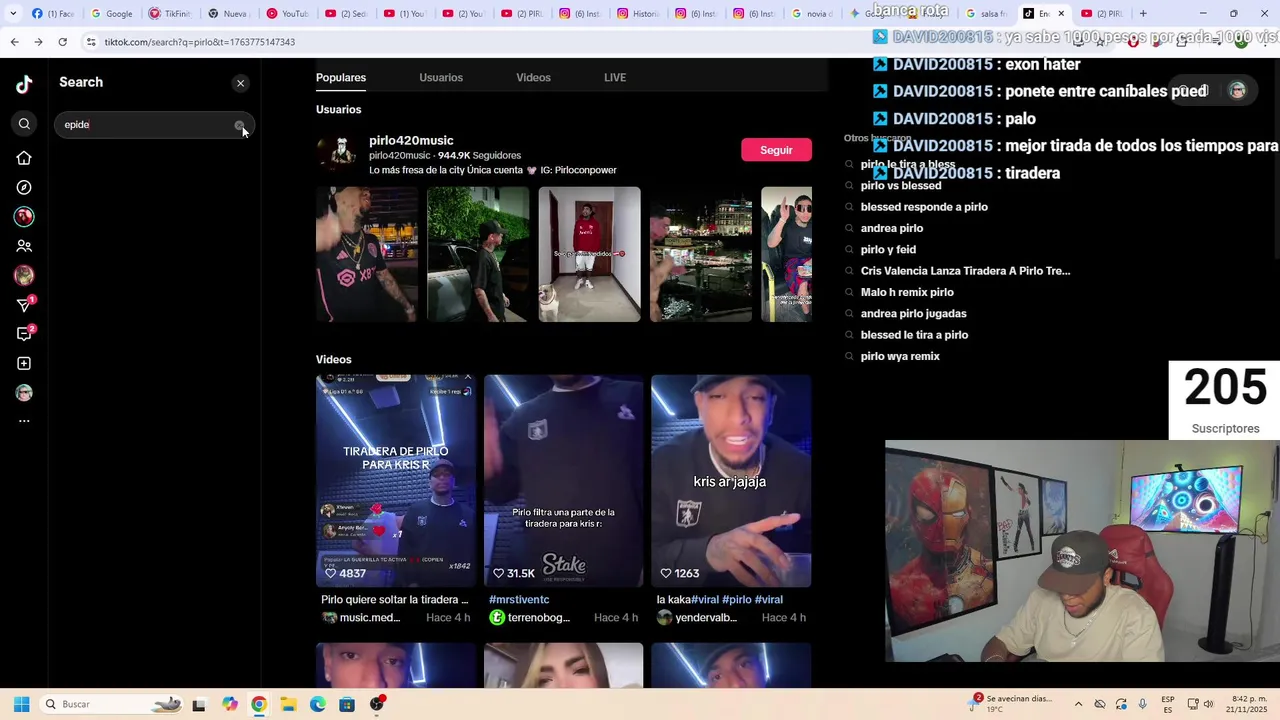
Task: Open the weather widget showing 19°C
Action: [1012, 704]
